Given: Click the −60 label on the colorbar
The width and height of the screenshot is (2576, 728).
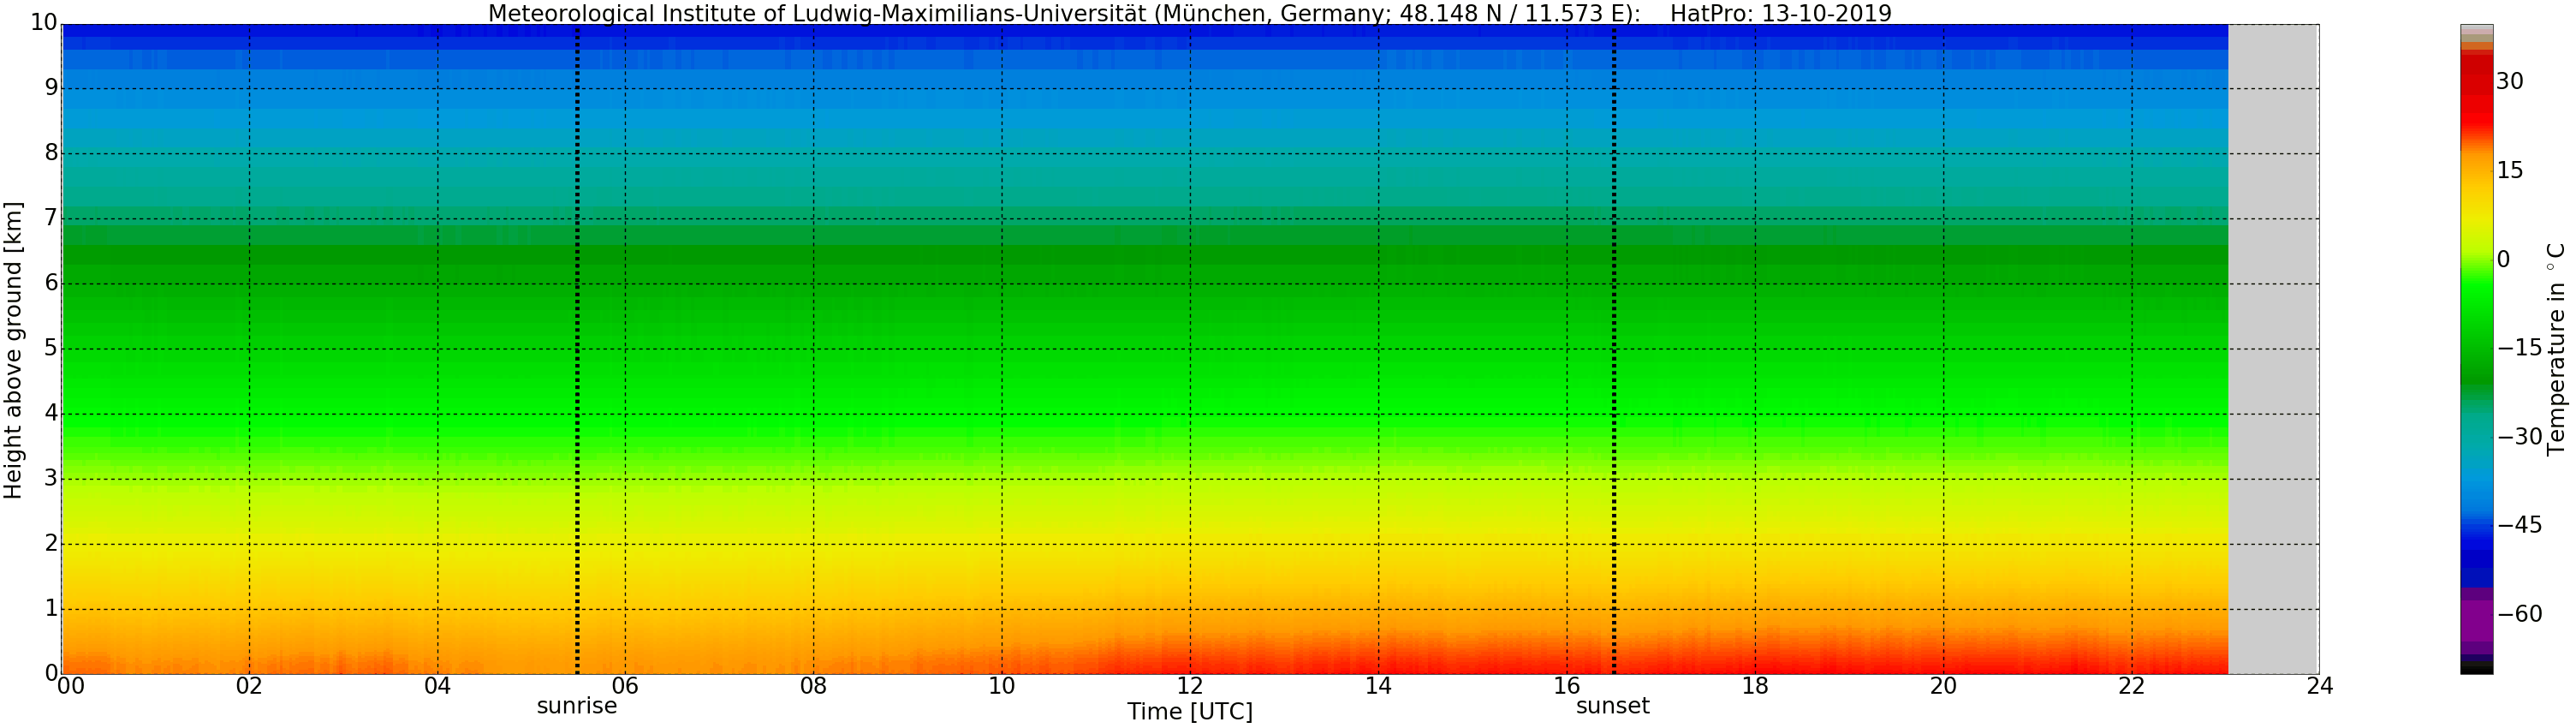Looking at the screenshot, I should pyautogui.click(x=2519, y=614).
